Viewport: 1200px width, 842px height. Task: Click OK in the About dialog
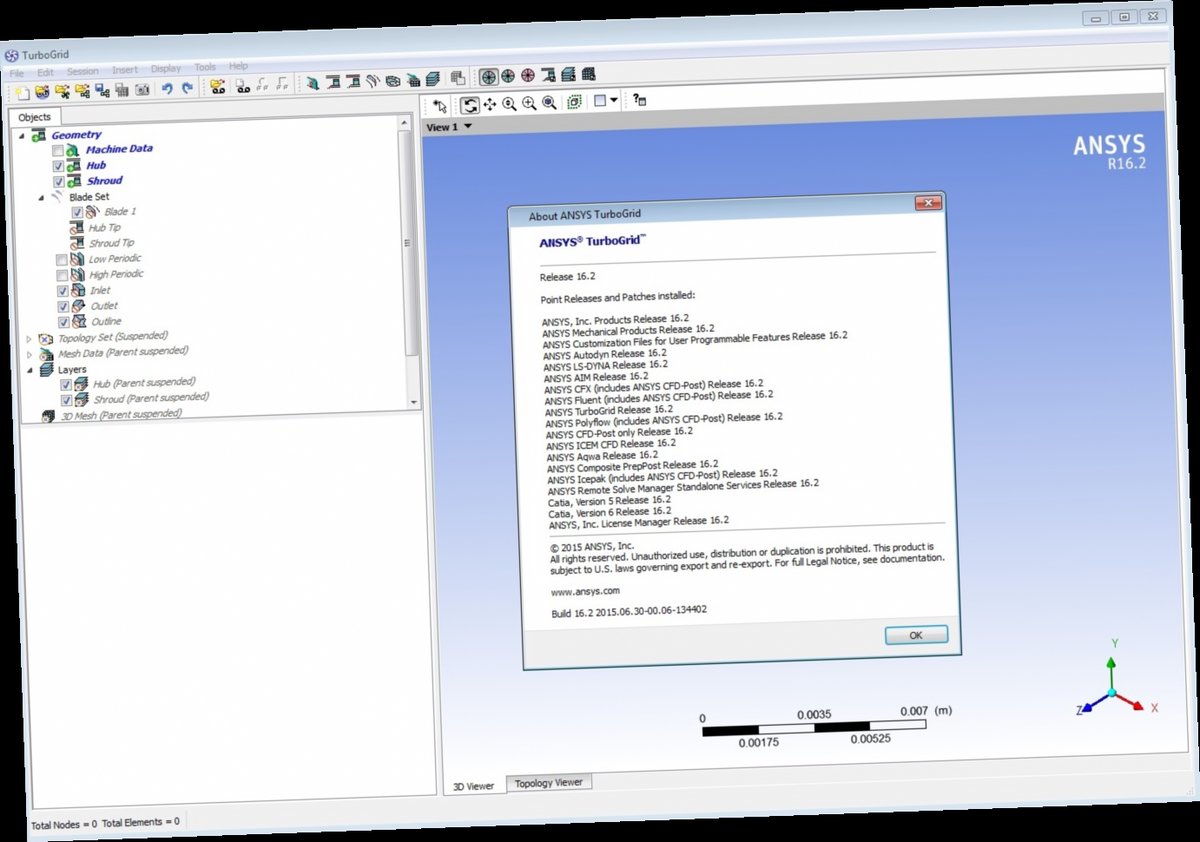[916, 635]
